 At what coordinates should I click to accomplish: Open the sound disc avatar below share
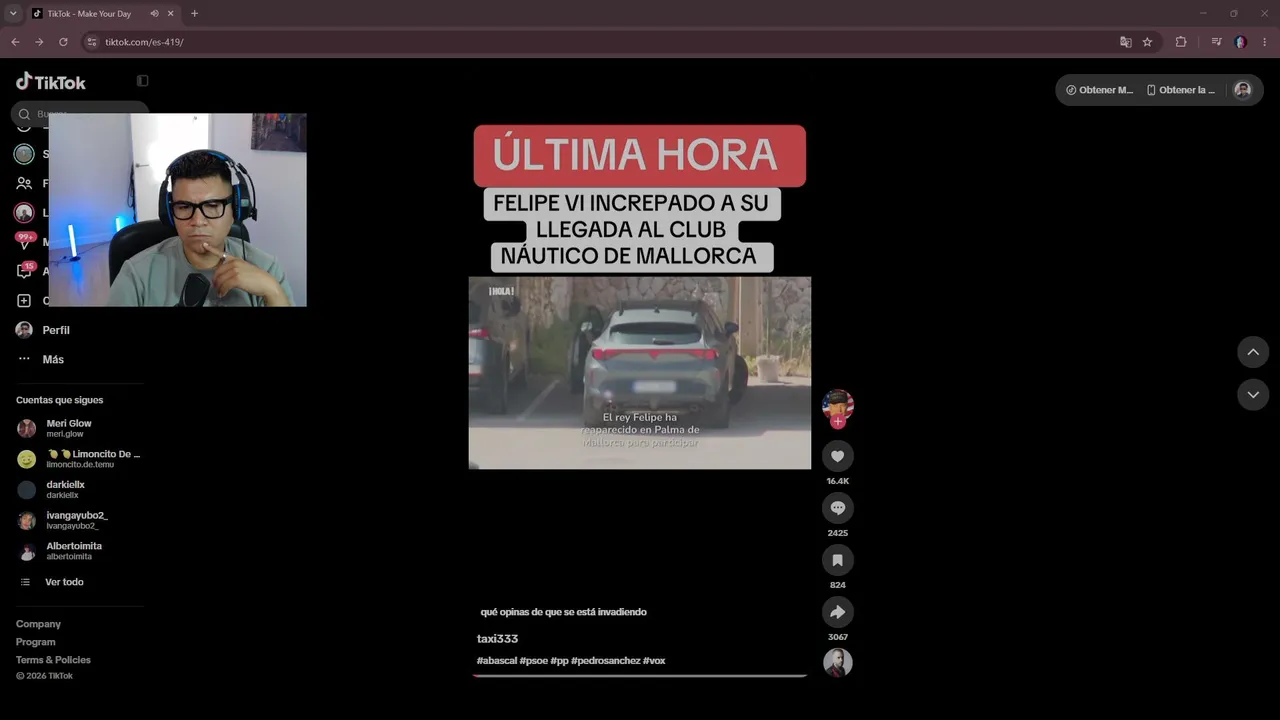coord(838,662)
